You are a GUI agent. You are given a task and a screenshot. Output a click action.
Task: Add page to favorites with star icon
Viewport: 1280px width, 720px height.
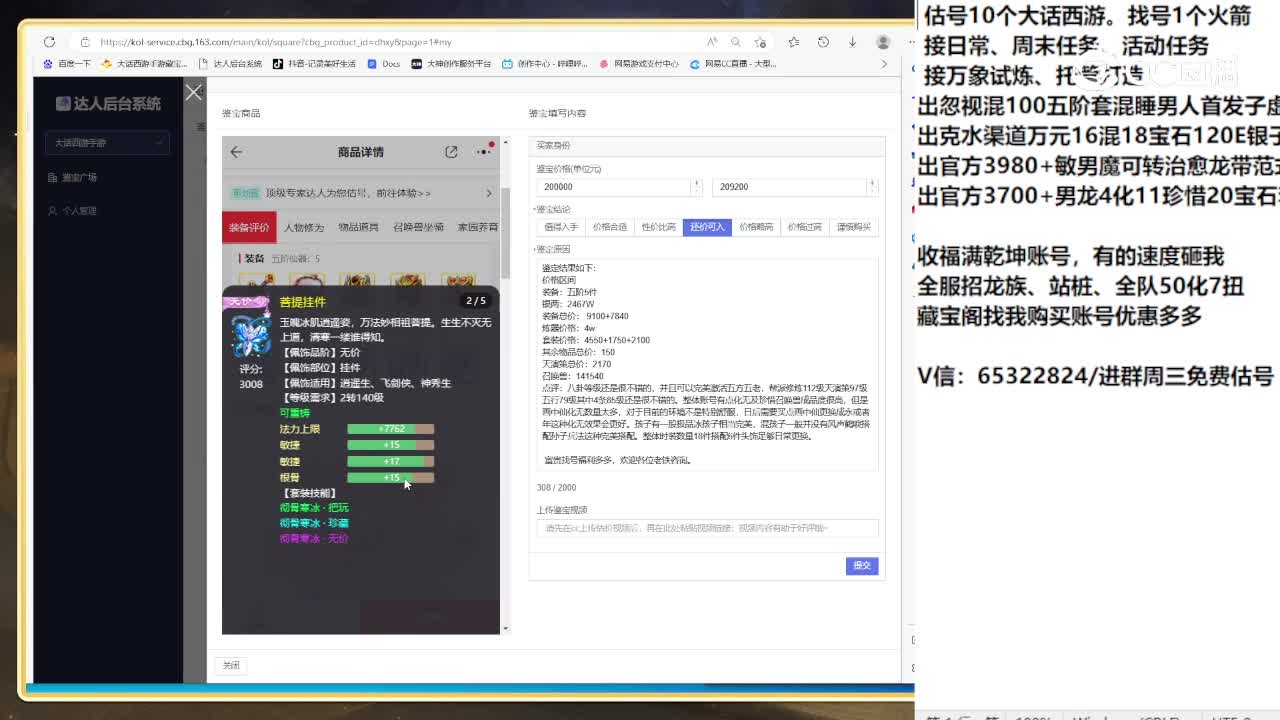pos(760,42)
